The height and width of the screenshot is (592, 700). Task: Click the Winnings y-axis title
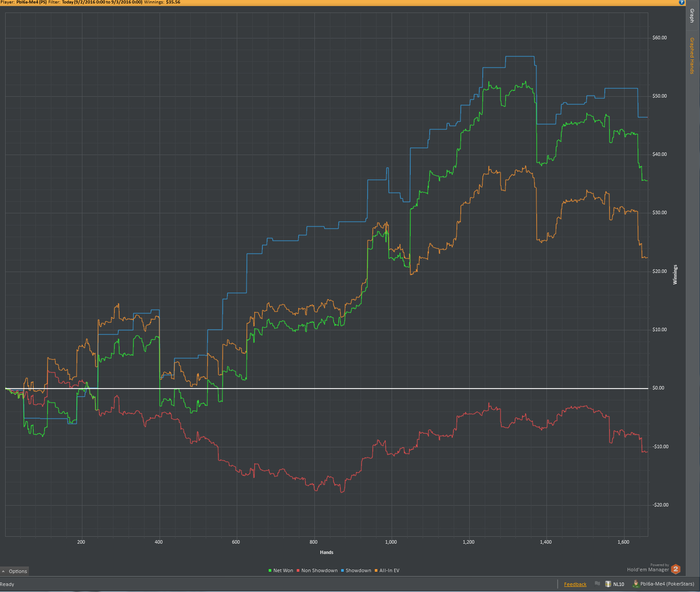[x=675, y=275]
